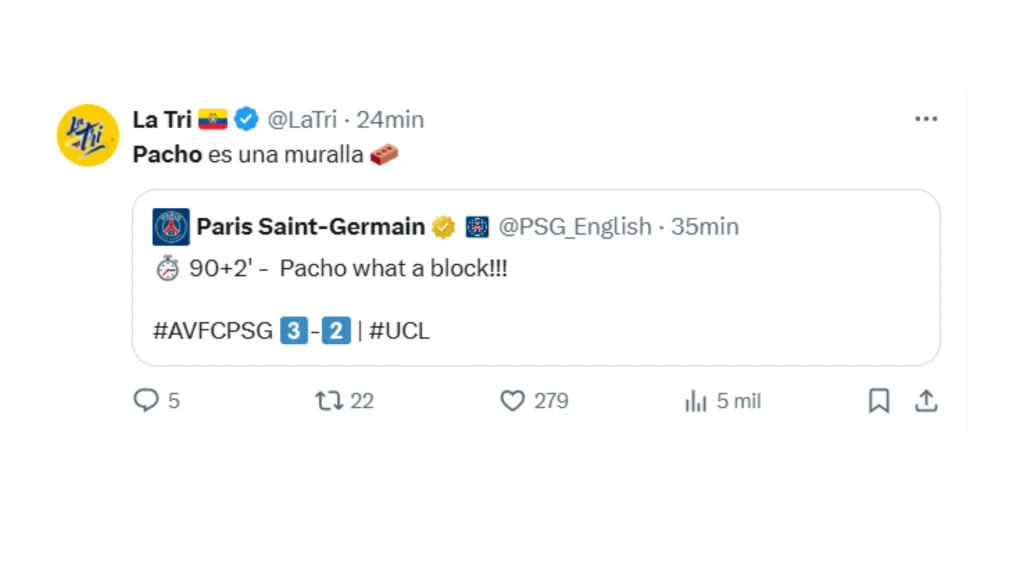The width and height of the screenshot is (1024, 576).
Task: Like the tweet with heart icon
Action: click(x=512, y=401)
